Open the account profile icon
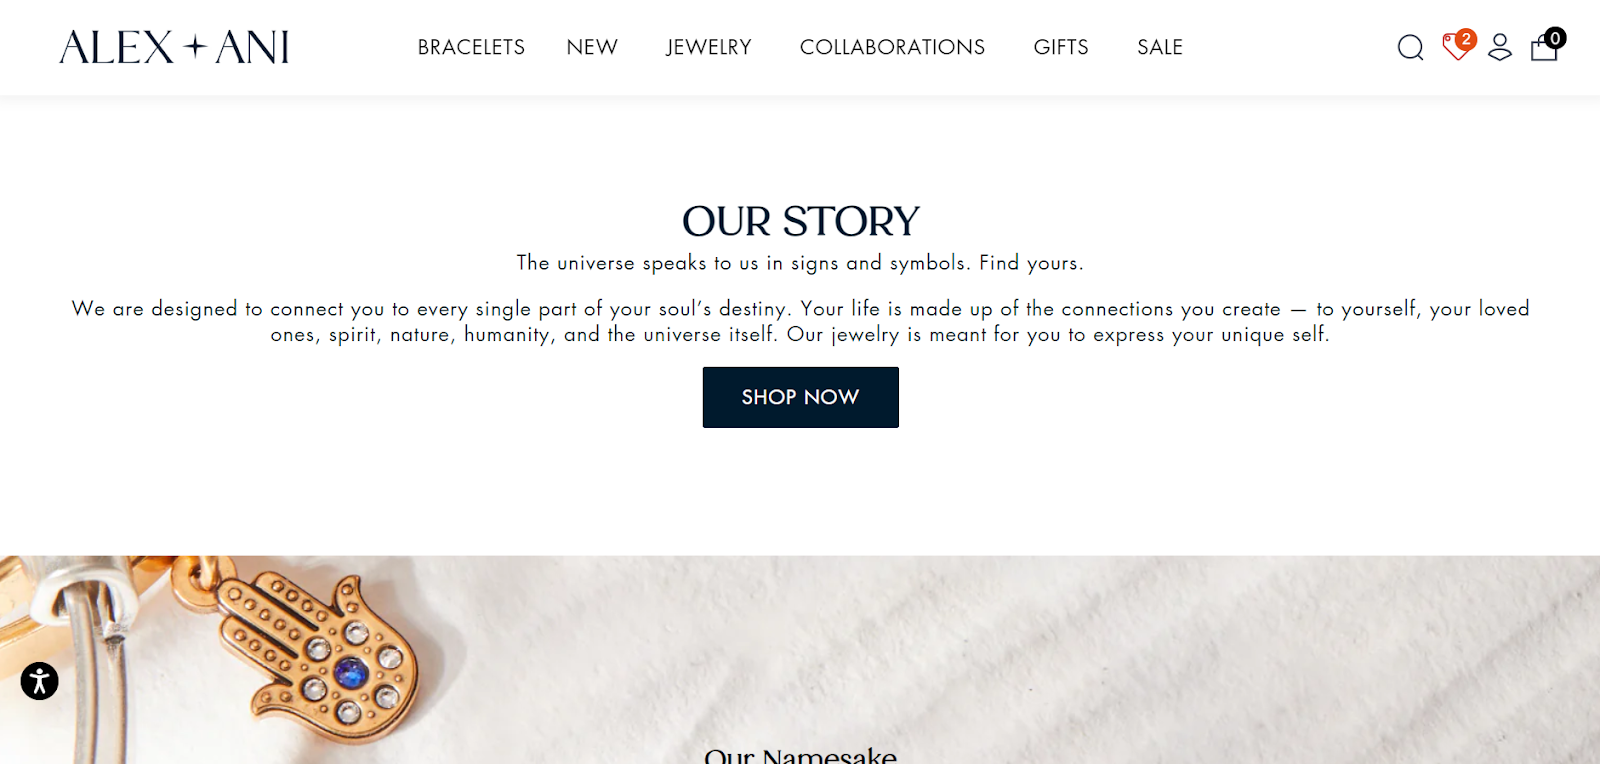1600x764 pixels. [1500, 47]
